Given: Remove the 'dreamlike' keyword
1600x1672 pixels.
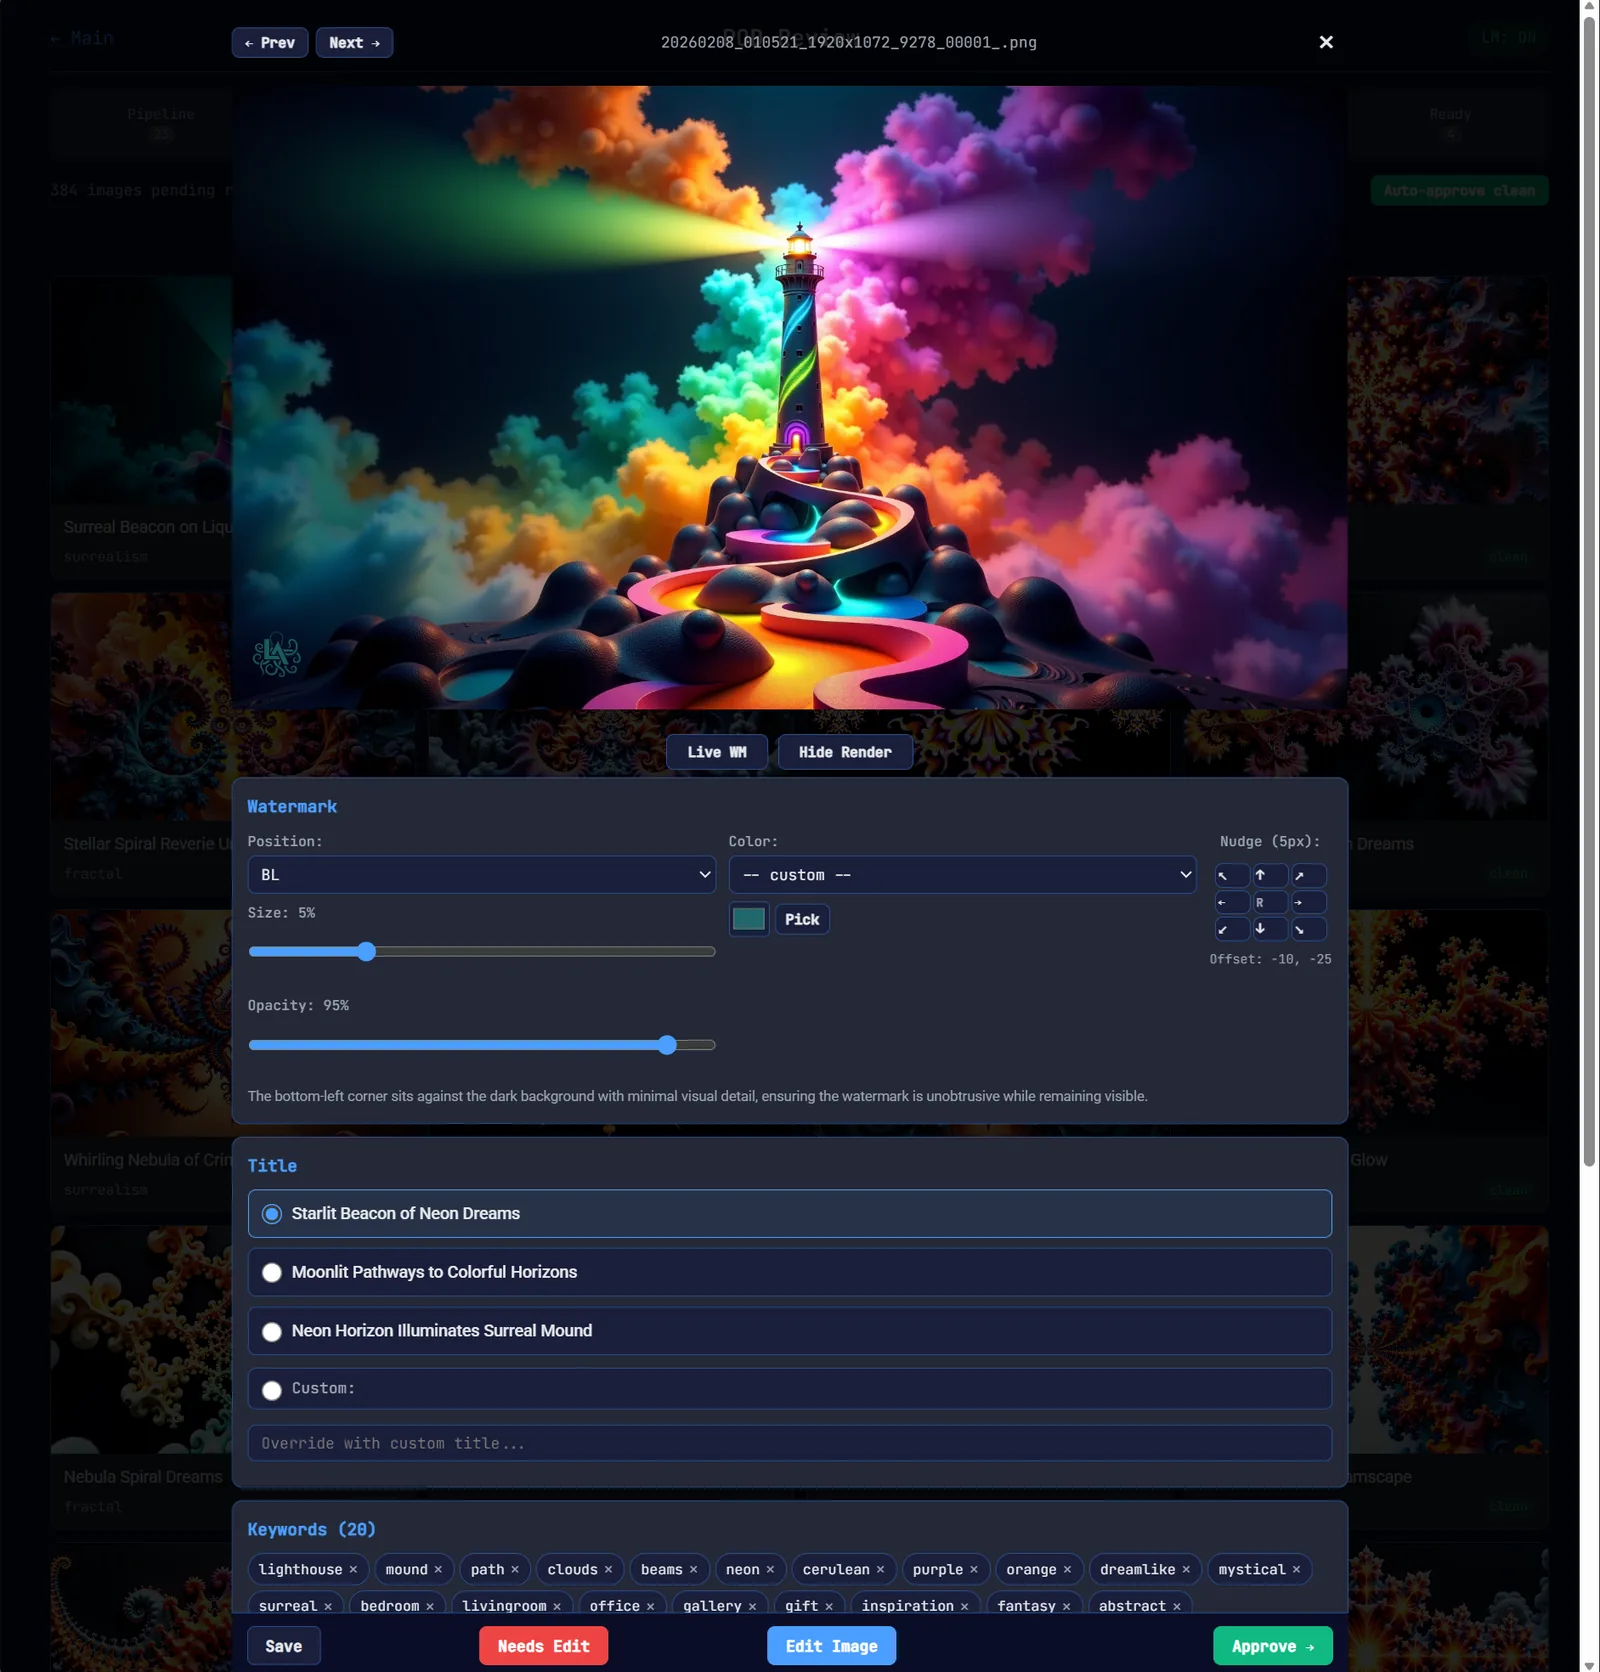Looking at the screenshot, I should [x=1186, y=1570].
